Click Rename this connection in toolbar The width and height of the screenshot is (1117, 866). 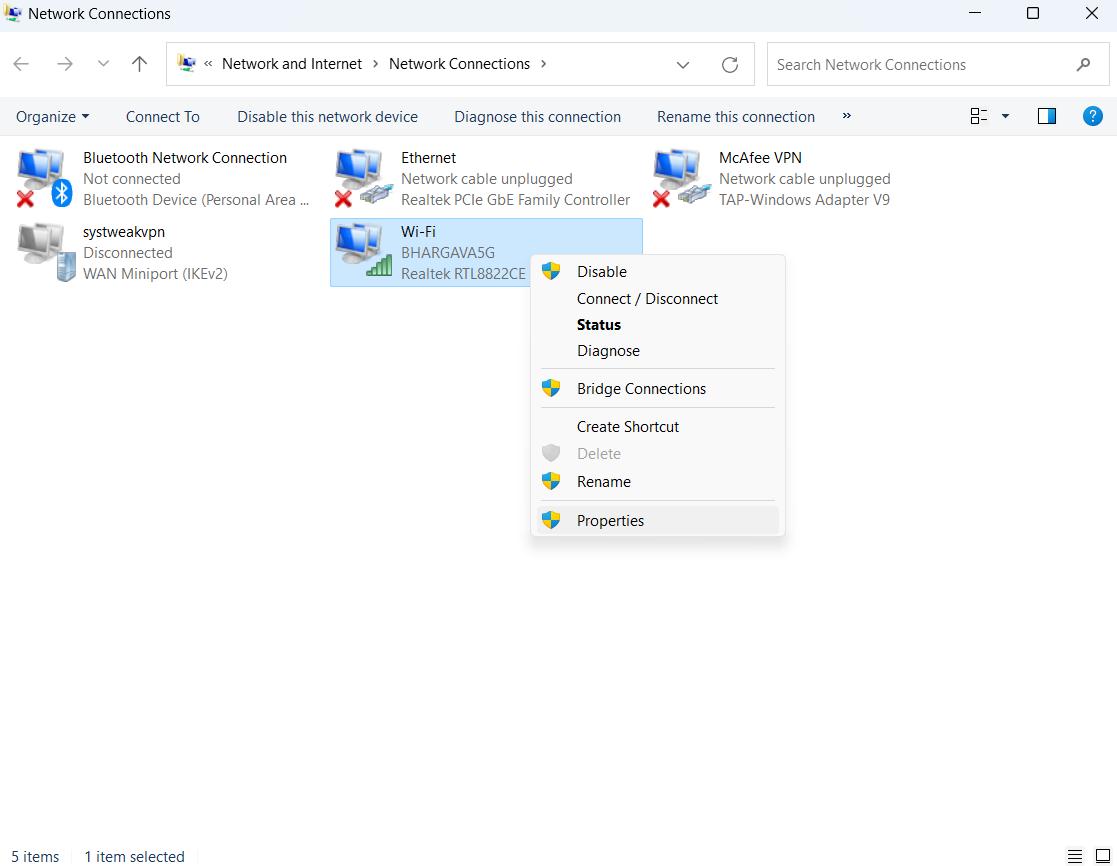click(x=735, y=117)
